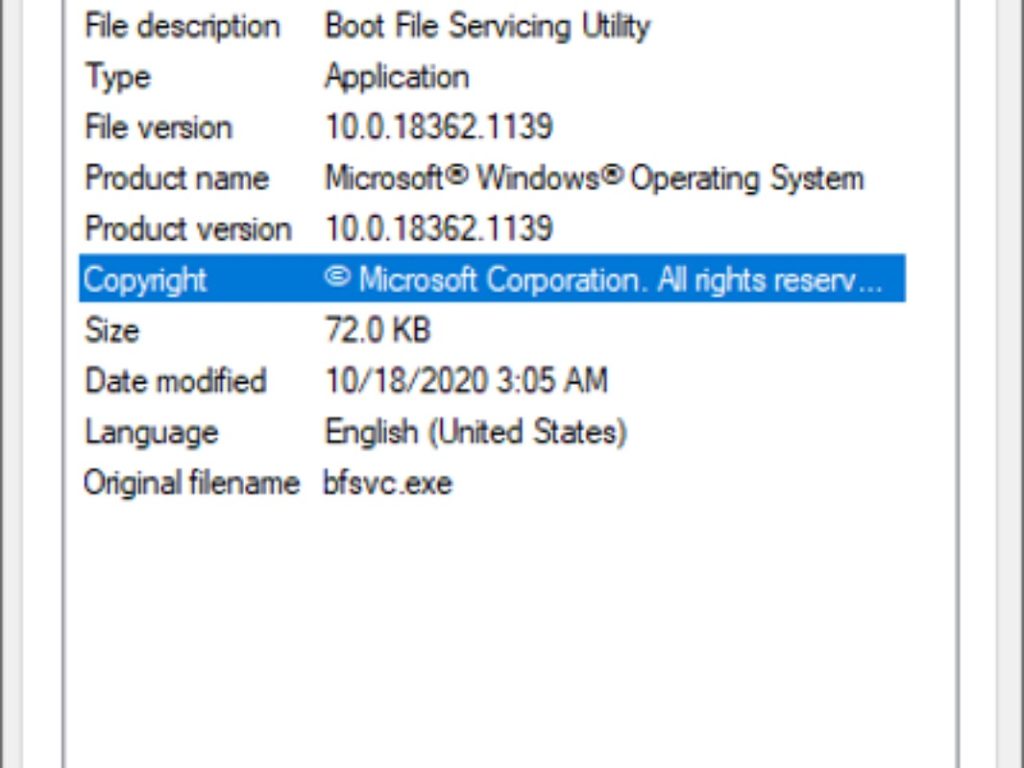Click the Application type value
The width and height of the screenshot is (1024, 768).
[x=396, y=77]
